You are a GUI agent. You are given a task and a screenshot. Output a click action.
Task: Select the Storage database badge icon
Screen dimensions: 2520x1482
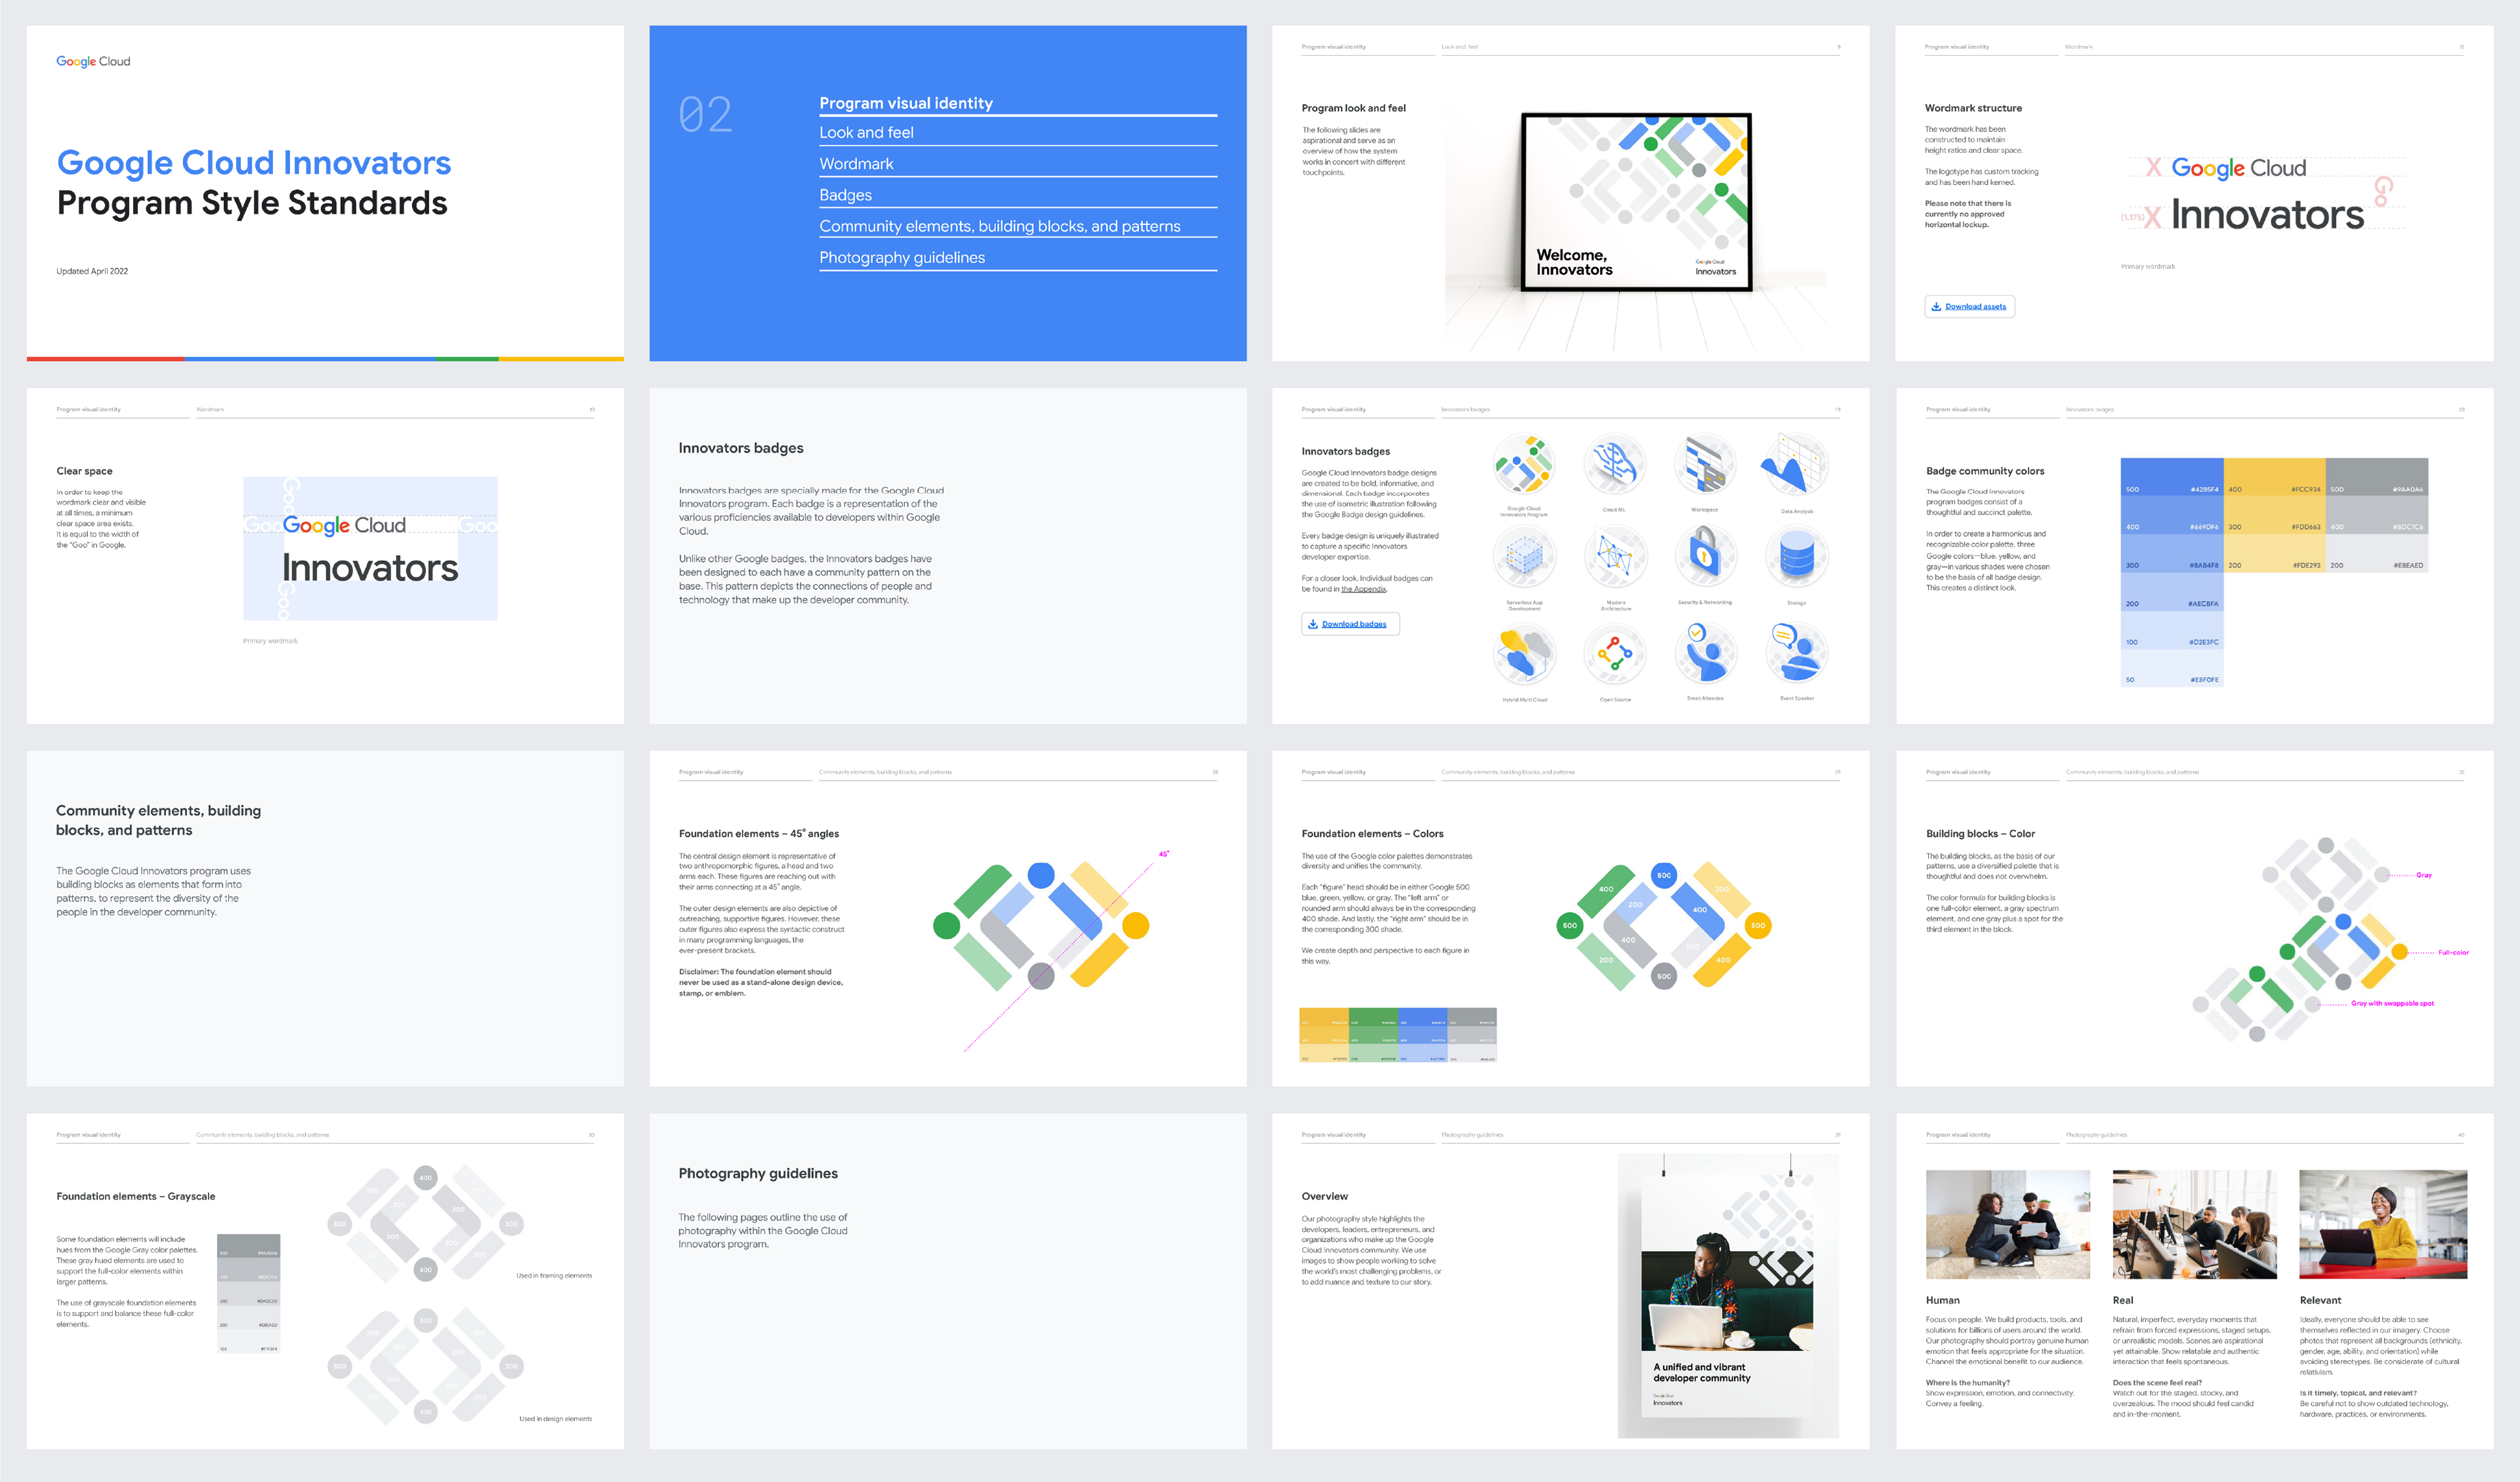point(1797,556)
